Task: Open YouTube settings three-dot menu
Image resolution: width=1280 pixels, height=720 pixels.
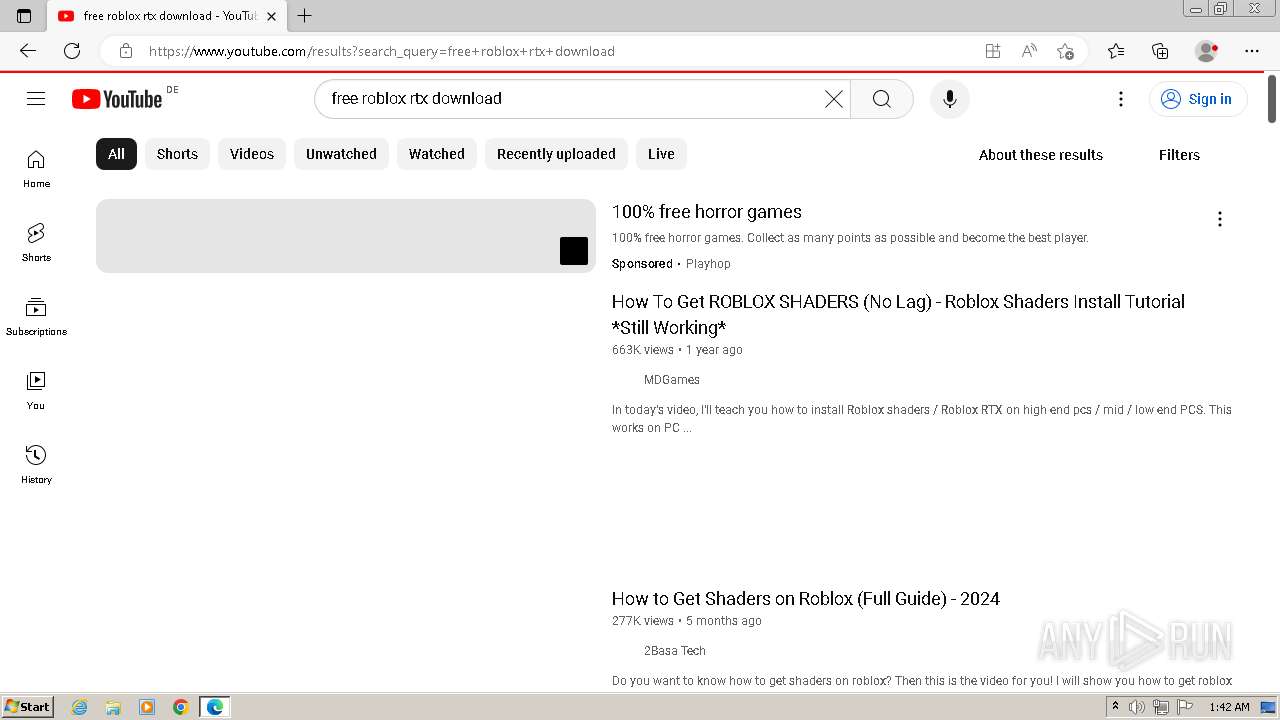Action: coord(1121,98)
